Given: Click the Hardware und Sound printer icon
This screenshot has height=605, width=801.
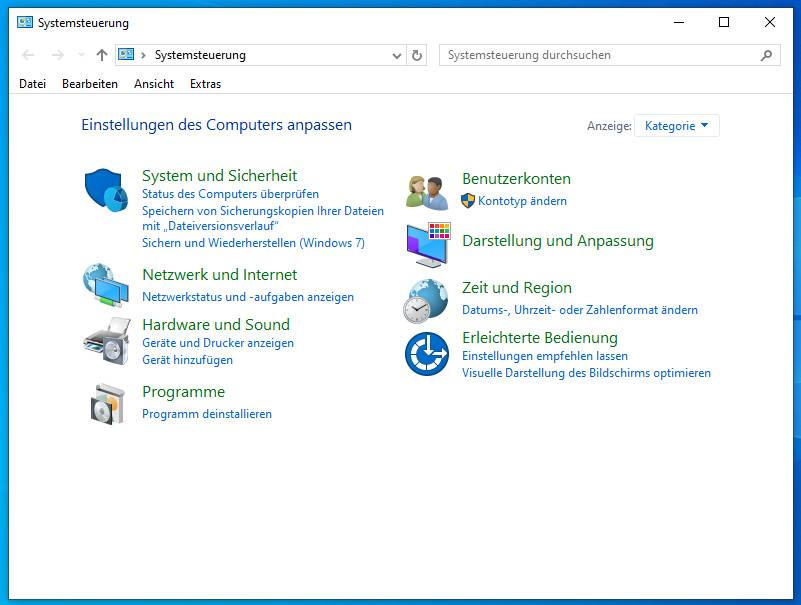Looking at the screenshot, I should tap(105, 341).
